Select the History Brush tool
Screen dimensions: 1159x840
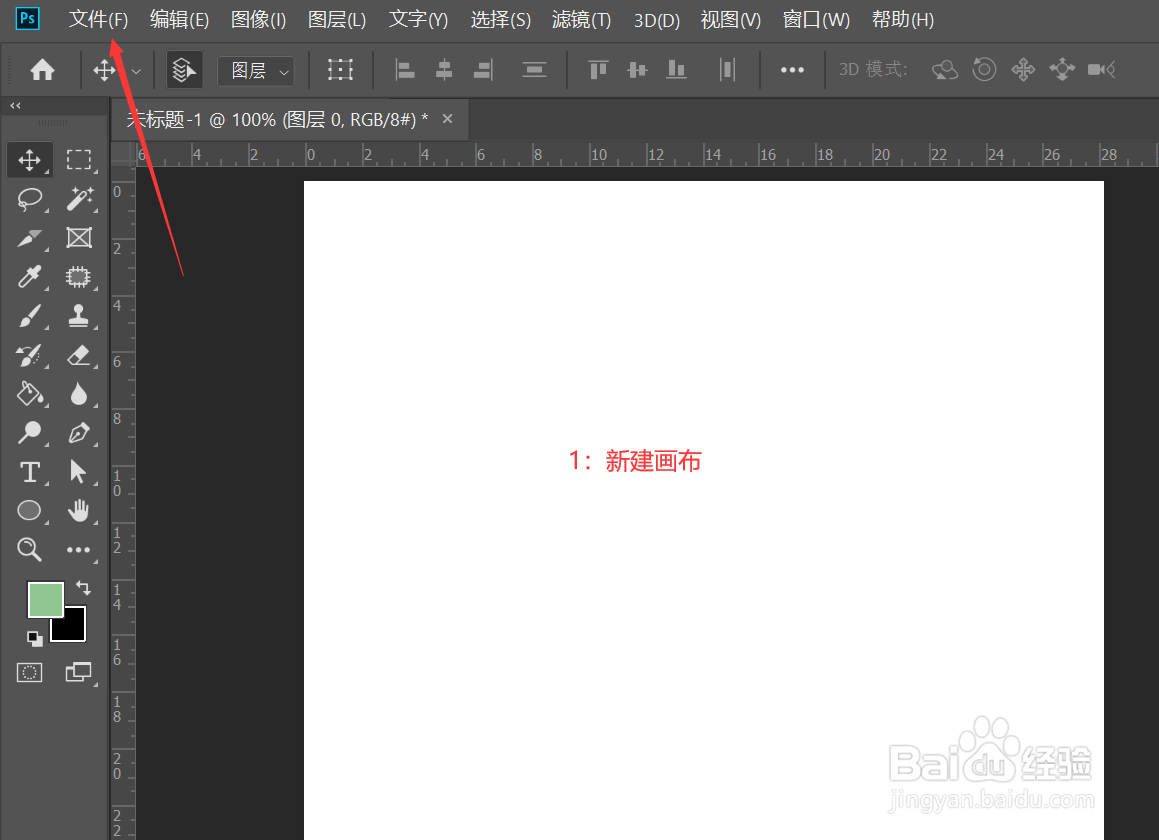(x=30, y=356)
